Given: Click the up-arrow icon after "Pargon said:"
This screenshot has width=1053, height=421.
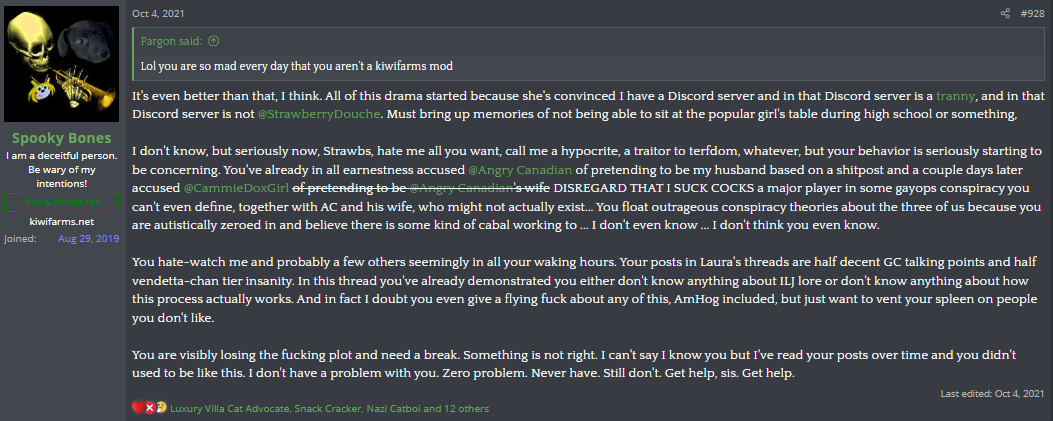Looking at the screenshot, I should (214, 41).
